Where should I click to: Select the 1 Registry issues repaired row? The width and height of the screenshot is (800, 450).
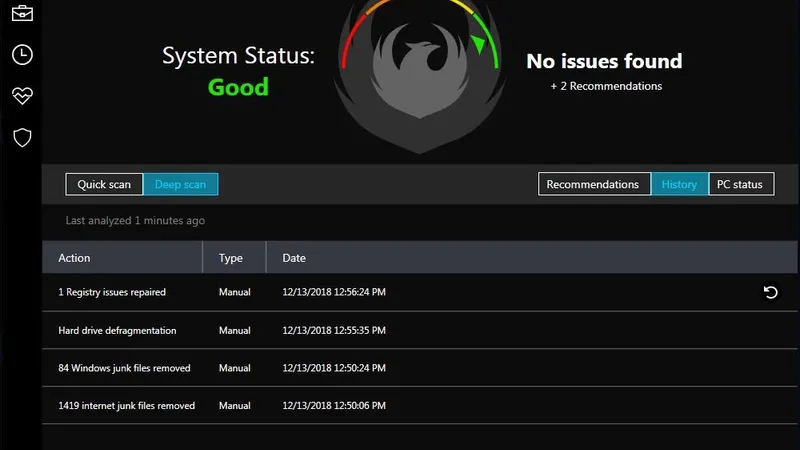pyautogui.click(x=112, y=292)
